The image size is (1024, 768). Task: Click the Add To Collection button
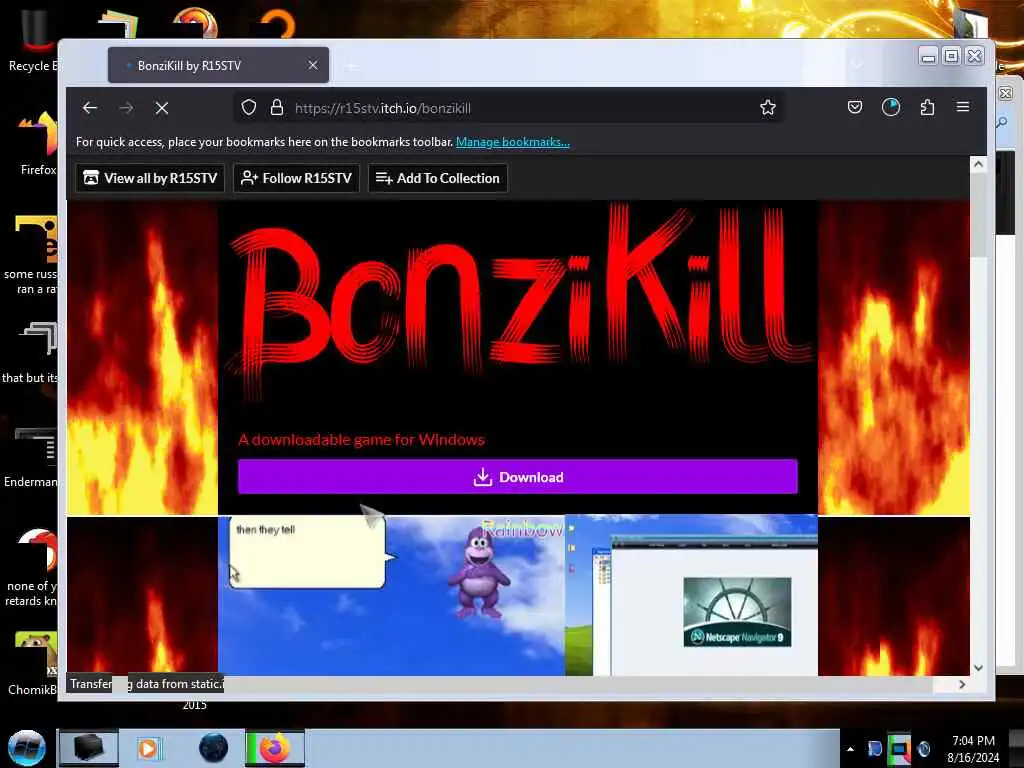pyautogui.click(x=438, y=178)
